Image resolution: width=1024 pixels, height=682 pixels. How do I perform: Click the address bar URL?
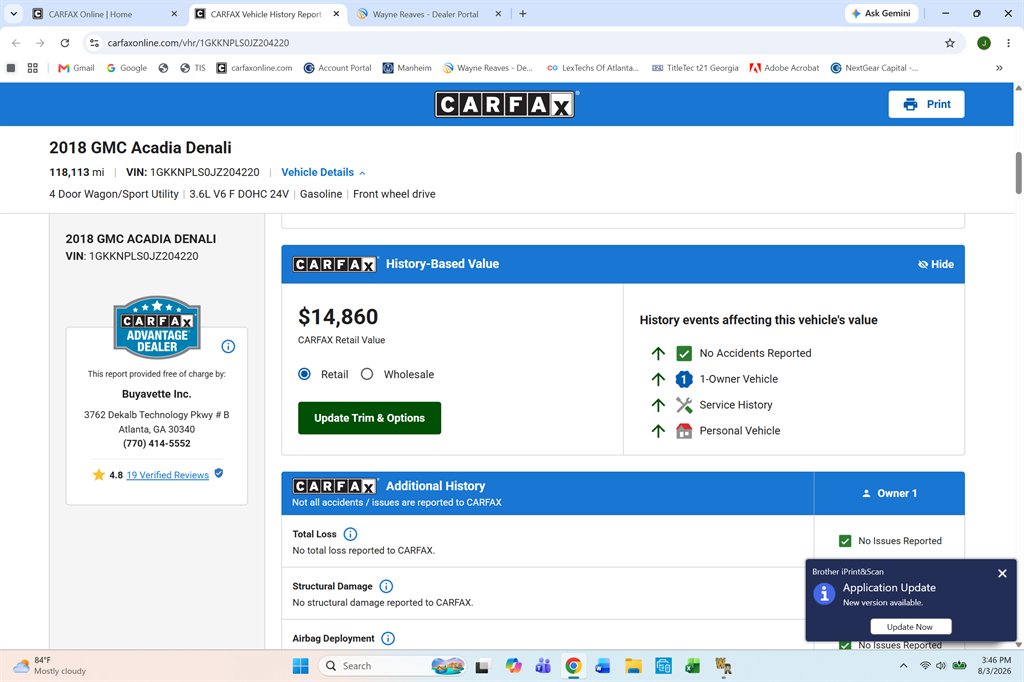click(x=198, y=43)
